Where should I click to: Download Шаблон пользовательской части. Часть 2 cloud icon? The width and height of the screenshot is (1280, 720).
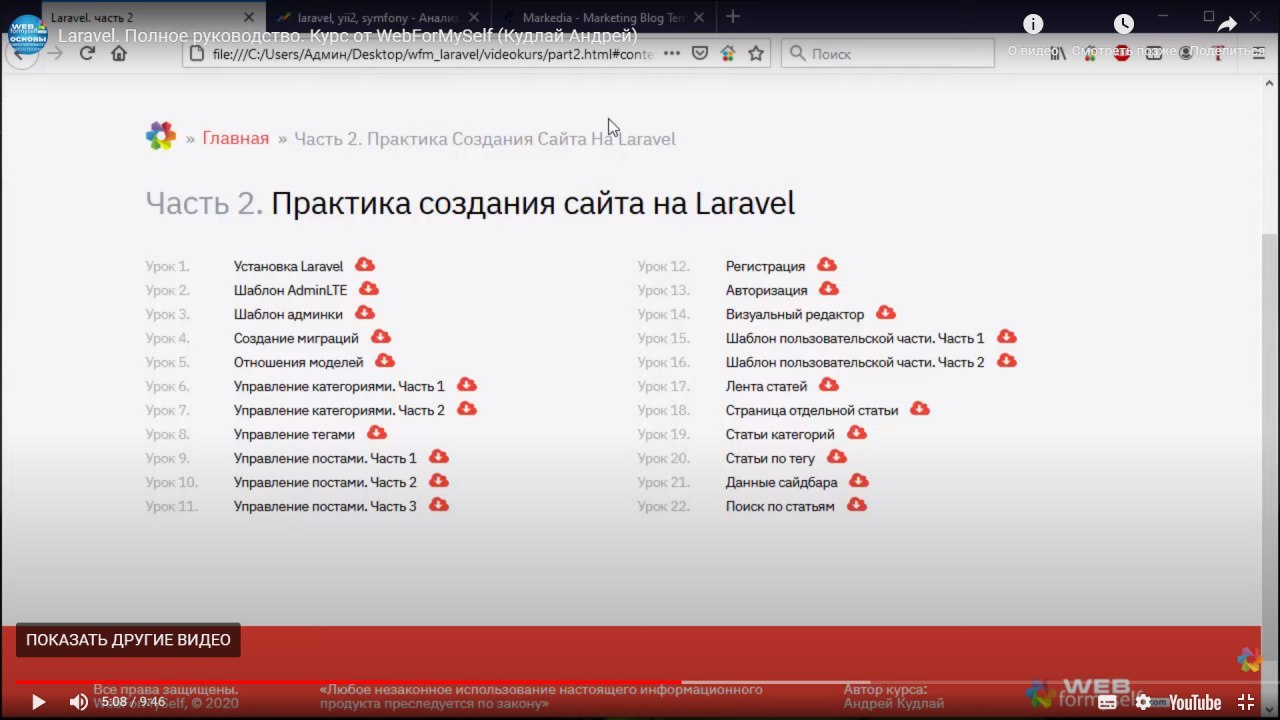[1007, 361]
